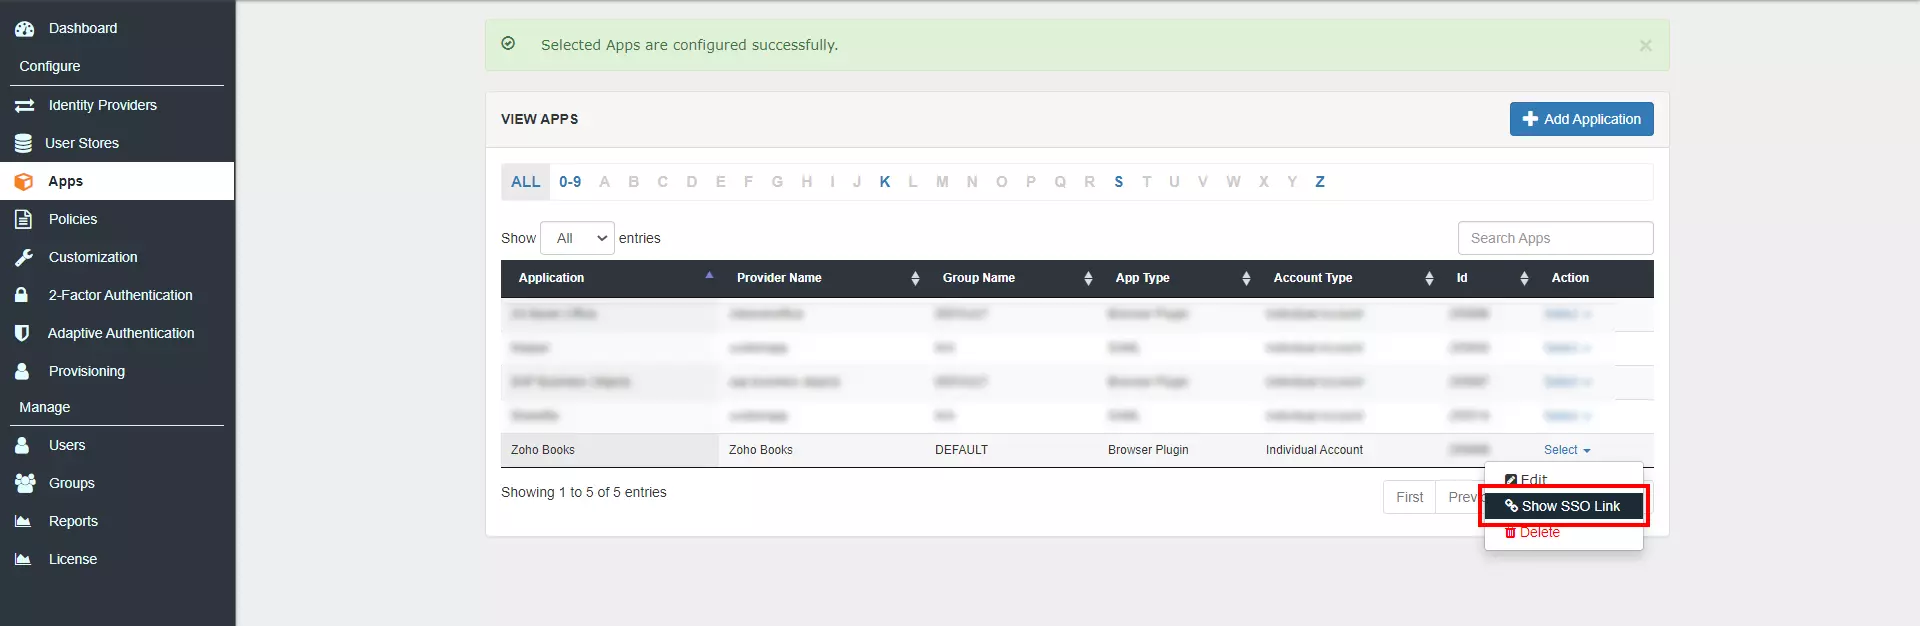Click the License chart icon
The width and height of the screenshot is (1920, 626).
click(23, 559)
